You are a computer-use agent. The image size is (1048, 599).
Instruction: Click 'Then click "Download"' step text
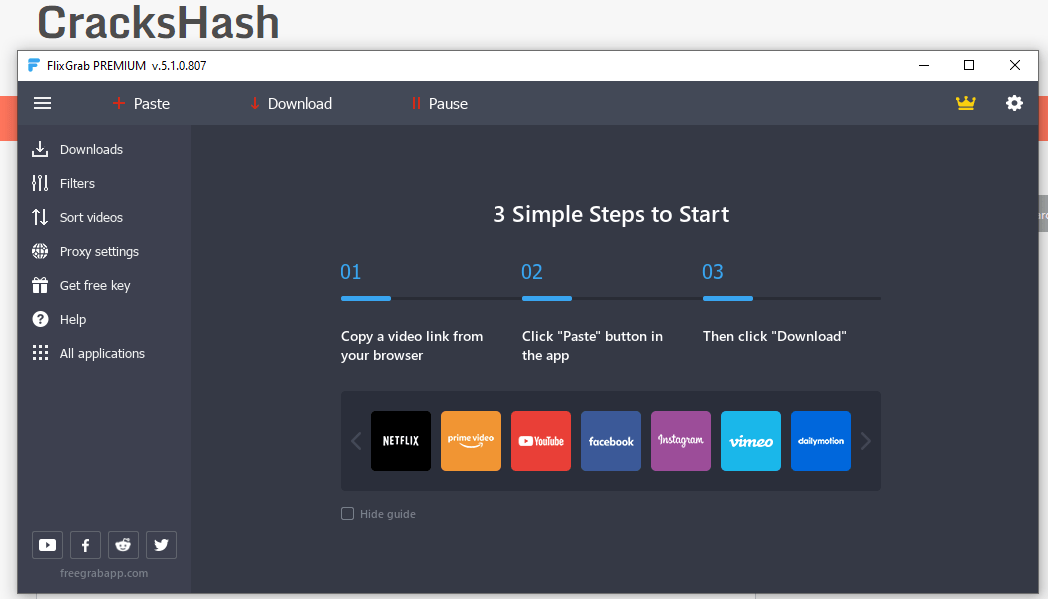[x=775, y=336]
